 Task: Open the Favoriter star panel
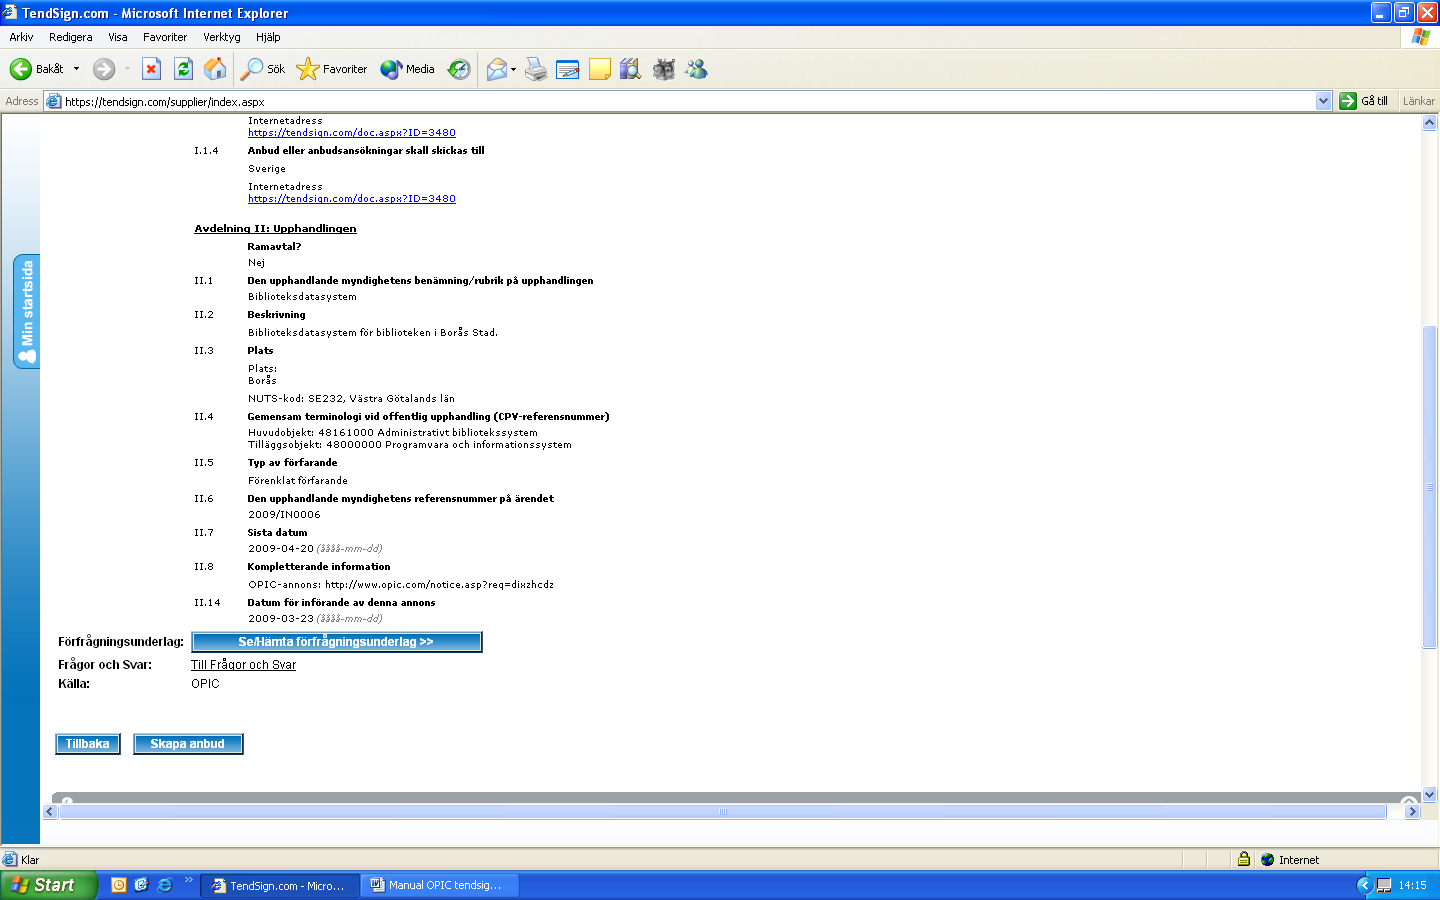tap(332, 69)
